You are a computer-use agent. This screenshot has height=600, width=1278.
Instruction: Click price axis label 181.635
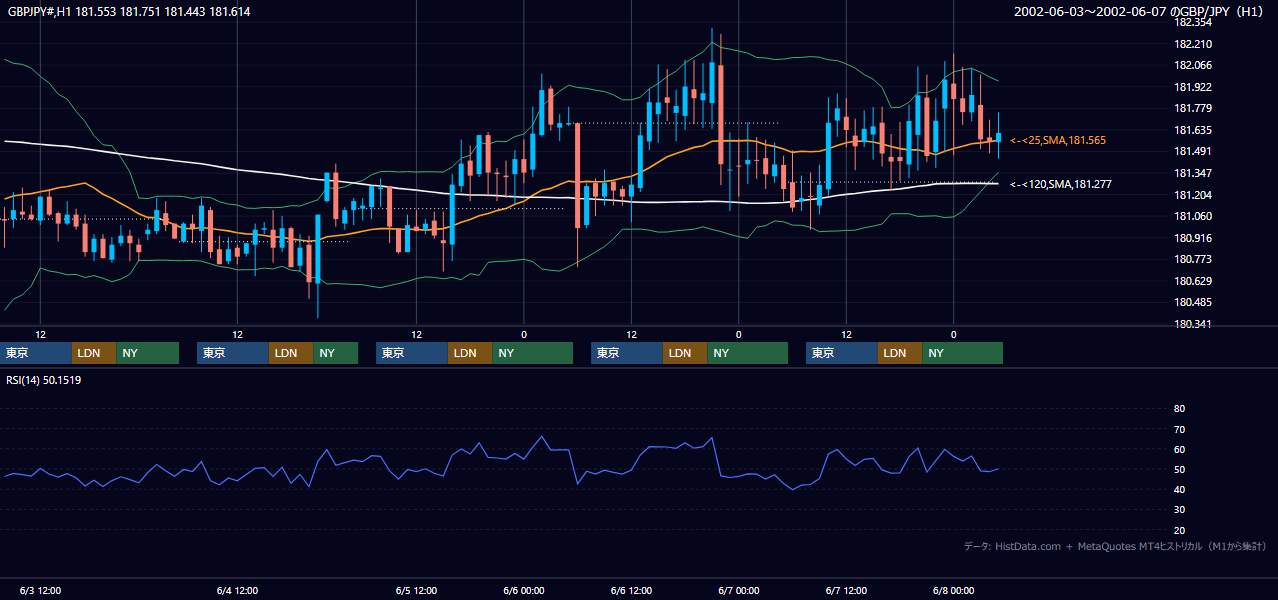pos(1192,130)
